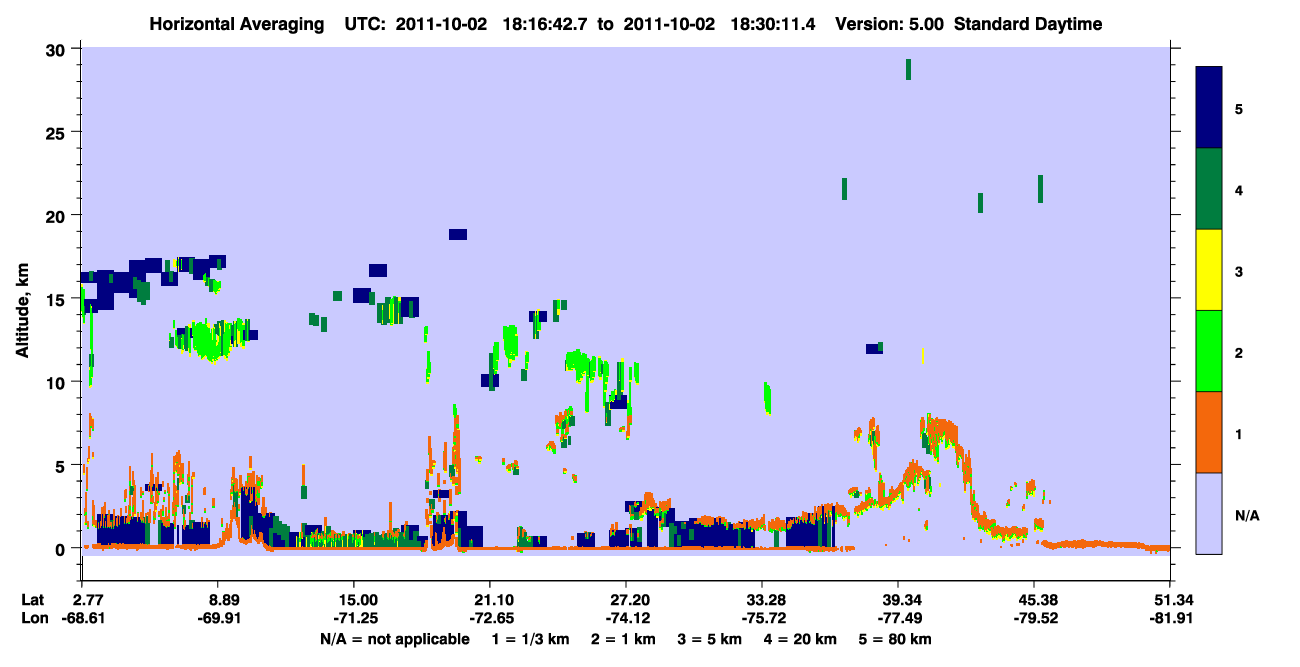Click the y-axis tick label 25

58,133
